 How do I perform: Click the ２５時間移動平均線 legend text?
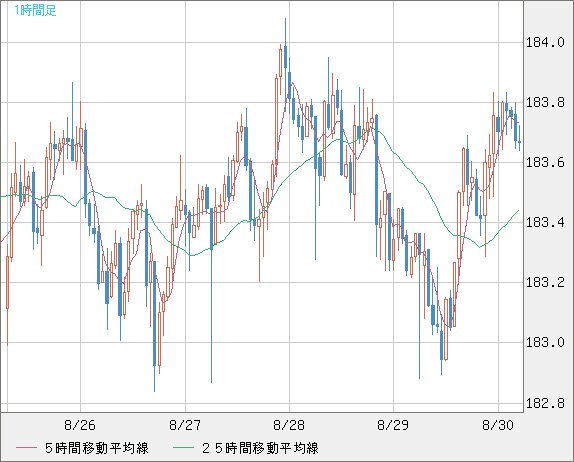pos(260,448)
